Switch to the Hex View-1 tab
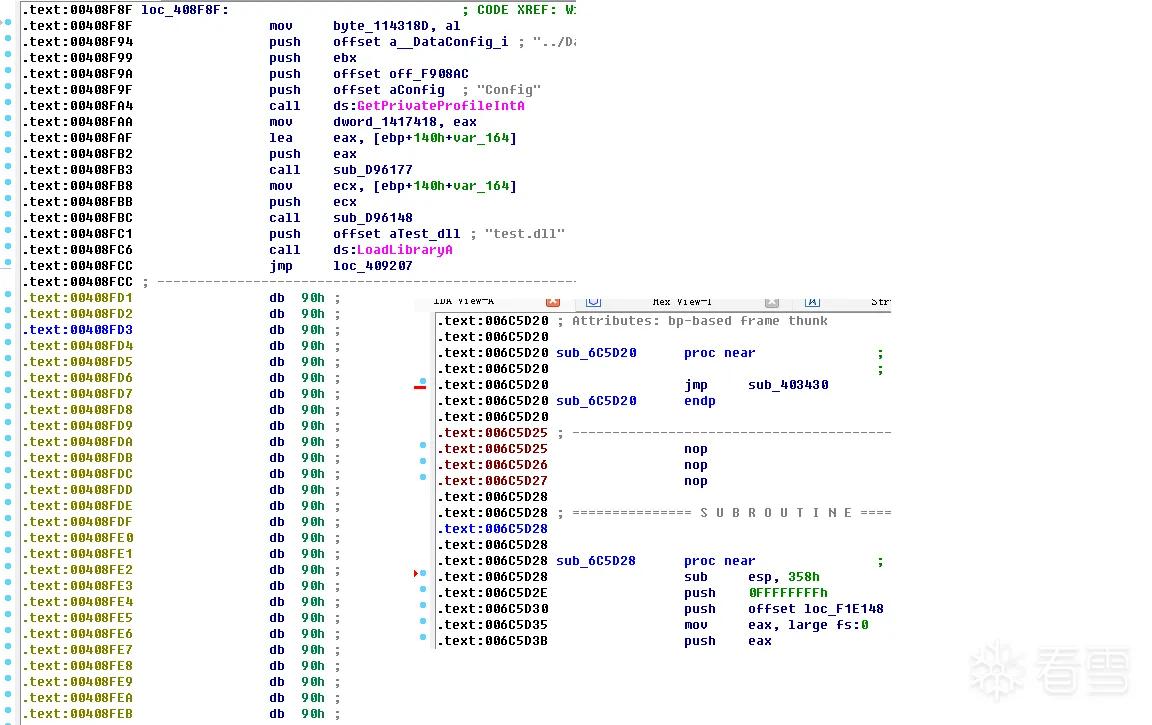Image resolution: width=1152 pixels, height=725 pixels. [x=682, y=302]
